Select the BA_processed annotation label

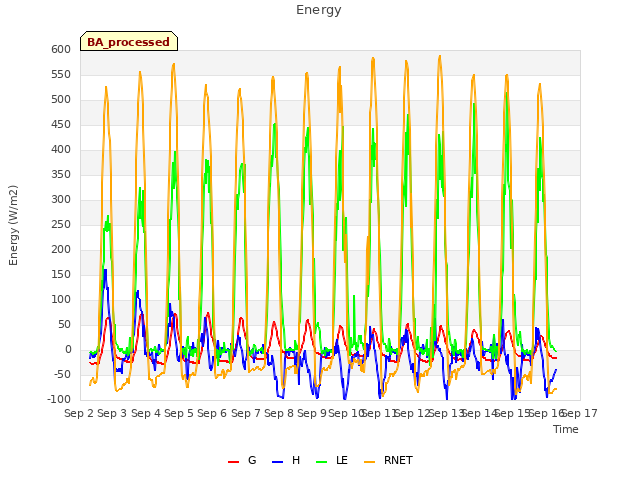[129, 42]
